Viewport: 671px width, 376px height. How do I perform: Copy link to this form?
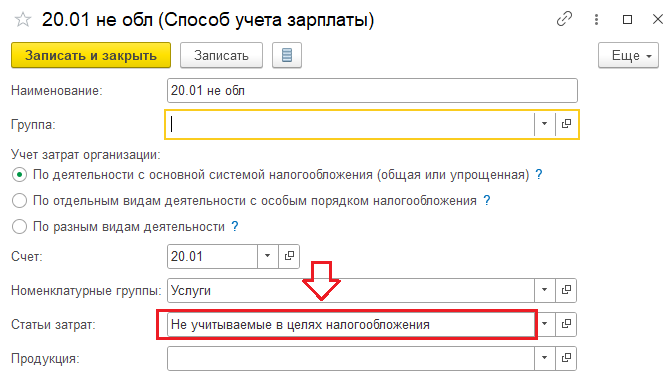[564, 19]
